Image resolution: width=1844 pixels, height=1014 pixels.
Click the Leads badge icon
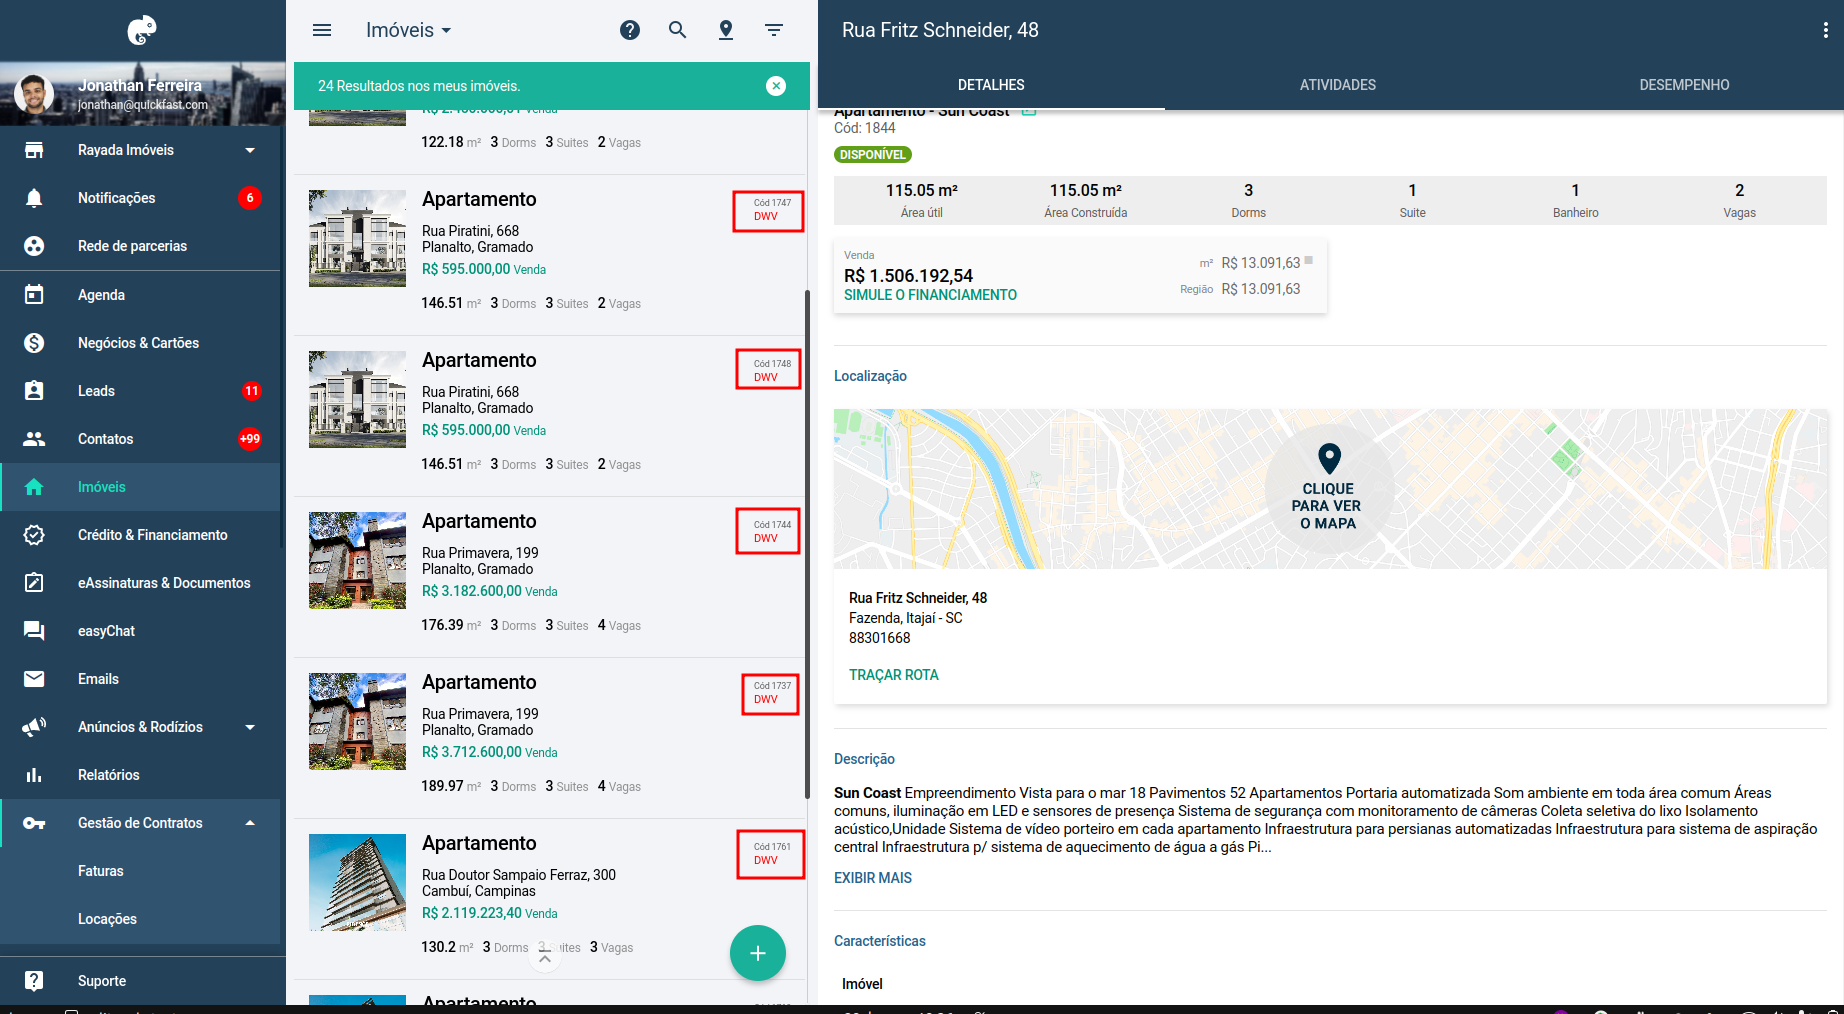pos(34,391)
